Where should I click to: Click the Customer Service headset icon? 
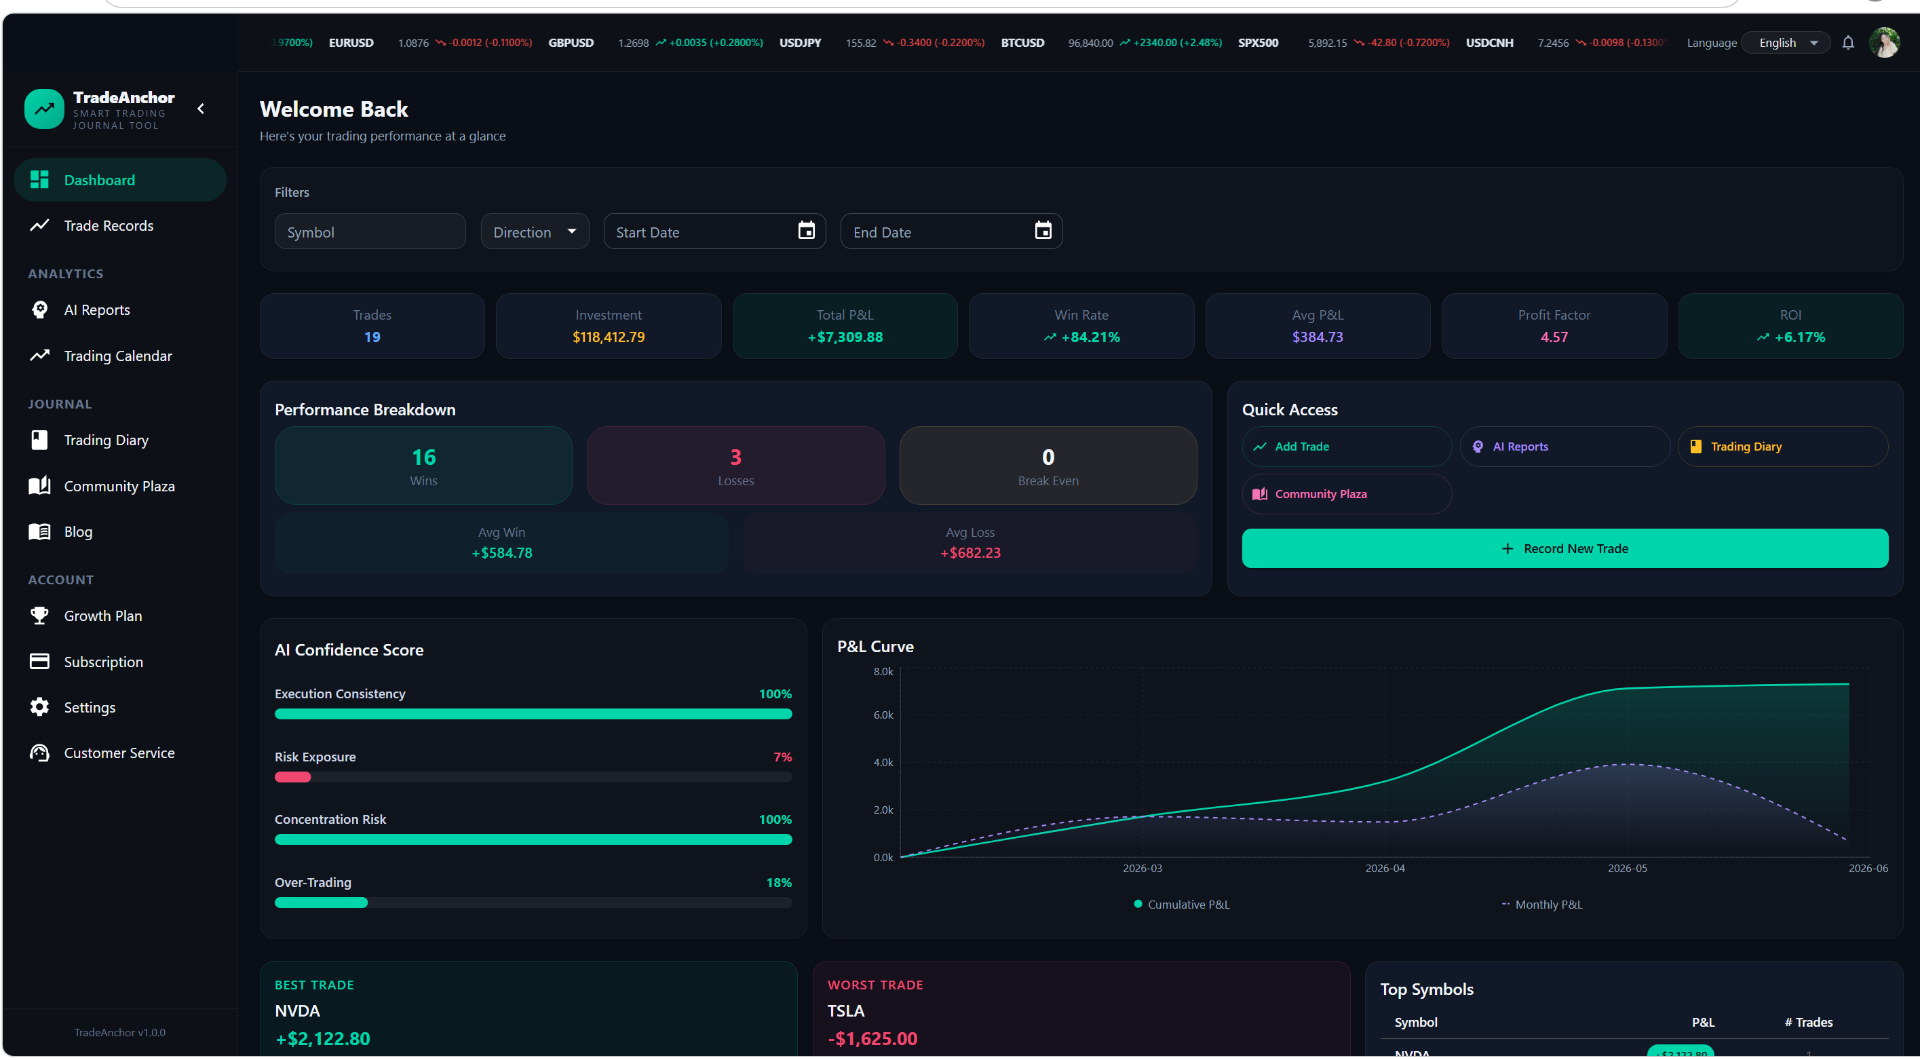[x=40, y=753]
